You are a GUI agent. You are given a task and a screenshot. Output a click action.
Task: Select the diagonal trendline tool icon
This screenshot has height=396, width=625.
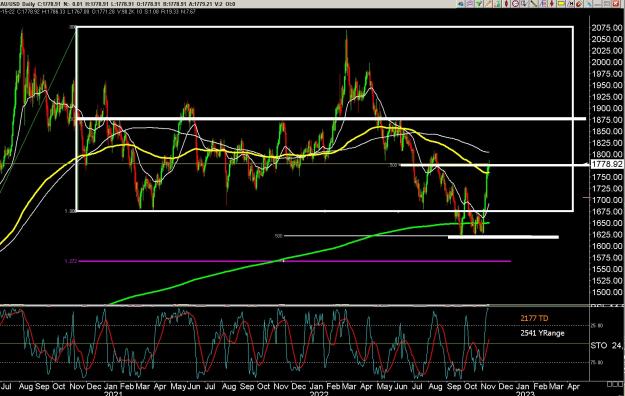[x=533, y=4]
